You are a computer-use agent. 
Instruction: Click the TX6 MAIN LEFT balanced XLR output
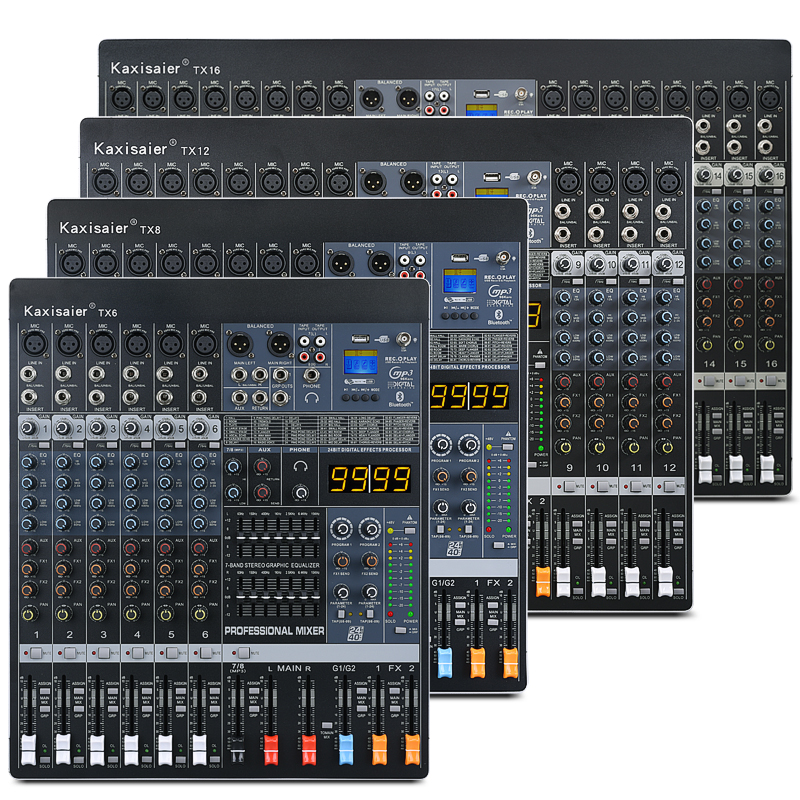239,345
